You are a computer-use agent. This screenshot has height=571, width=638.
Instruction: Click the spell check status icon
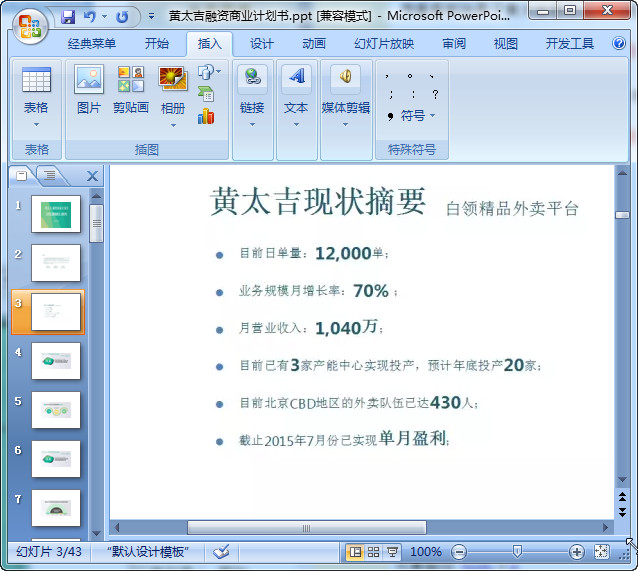pos(221,552)
